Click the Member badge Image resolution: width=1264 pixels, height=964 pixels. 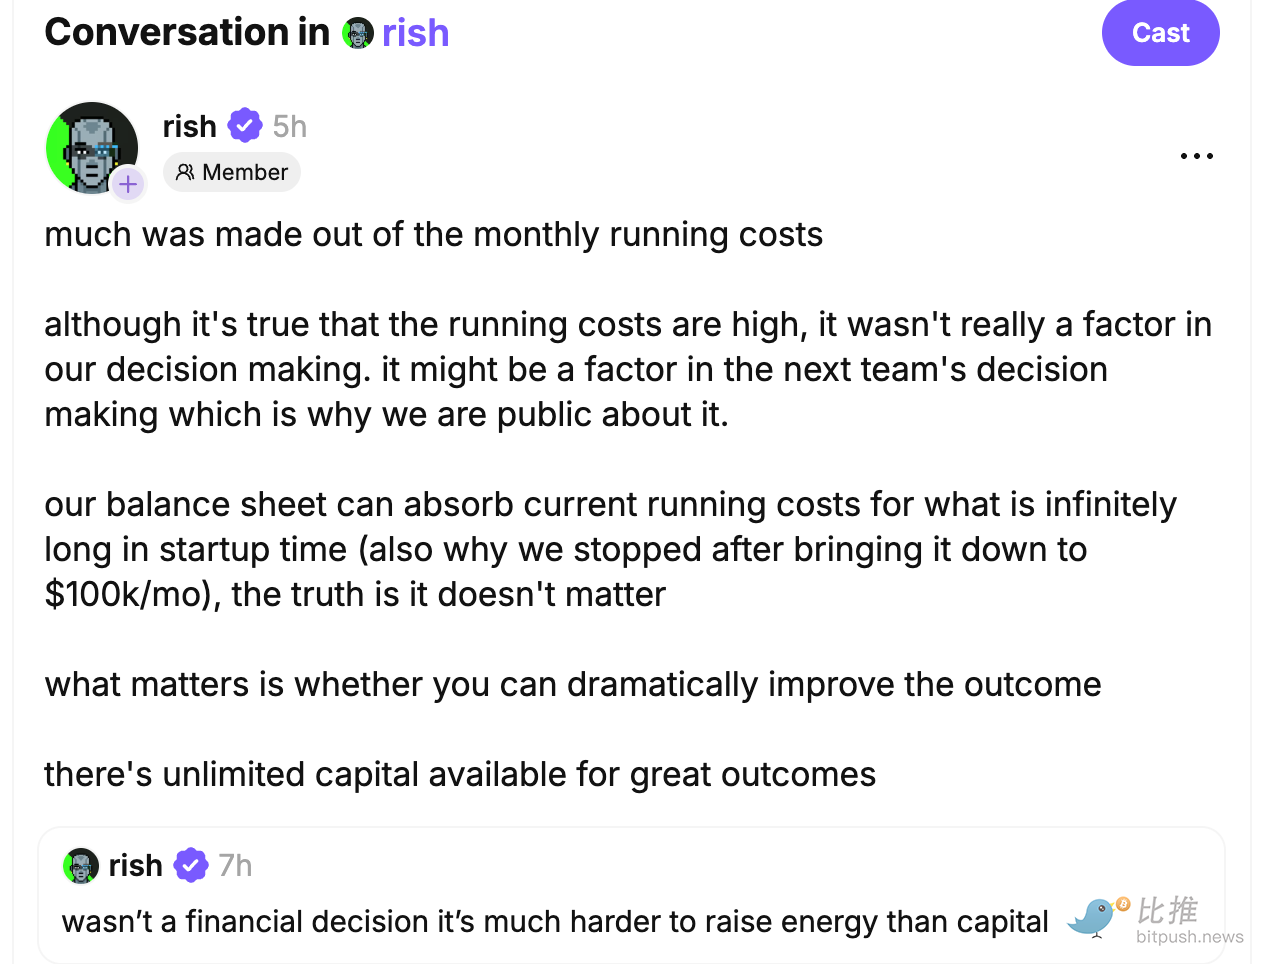click(232, 172)
